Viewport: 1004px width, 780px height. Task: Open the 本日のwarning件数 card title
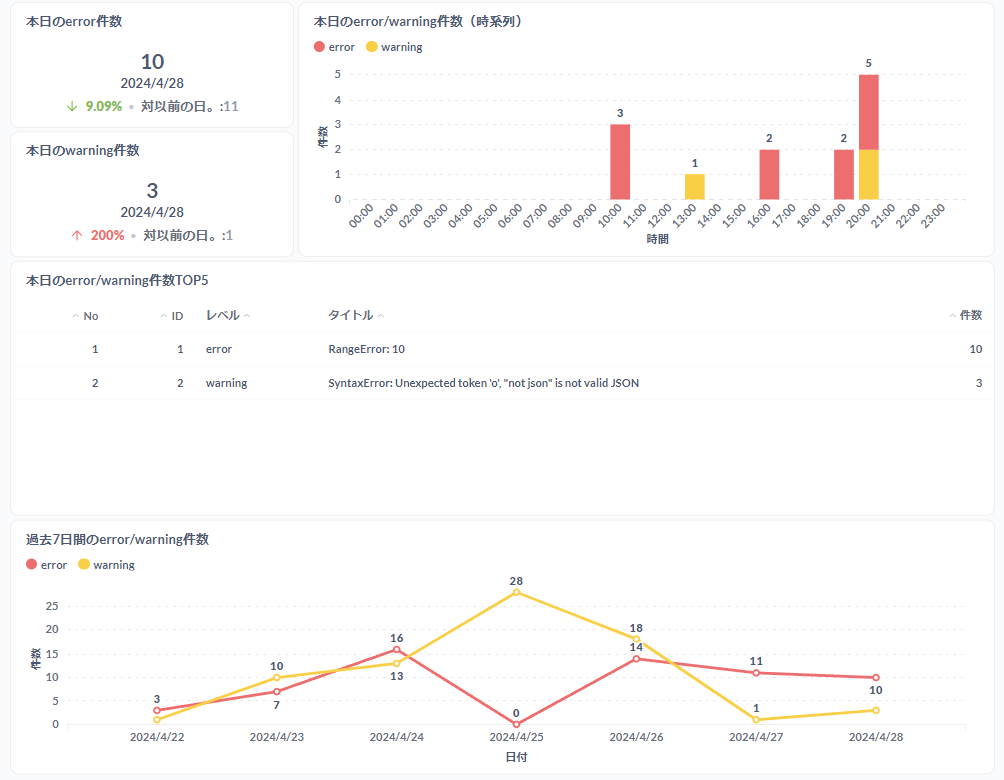tap(82, 151)
